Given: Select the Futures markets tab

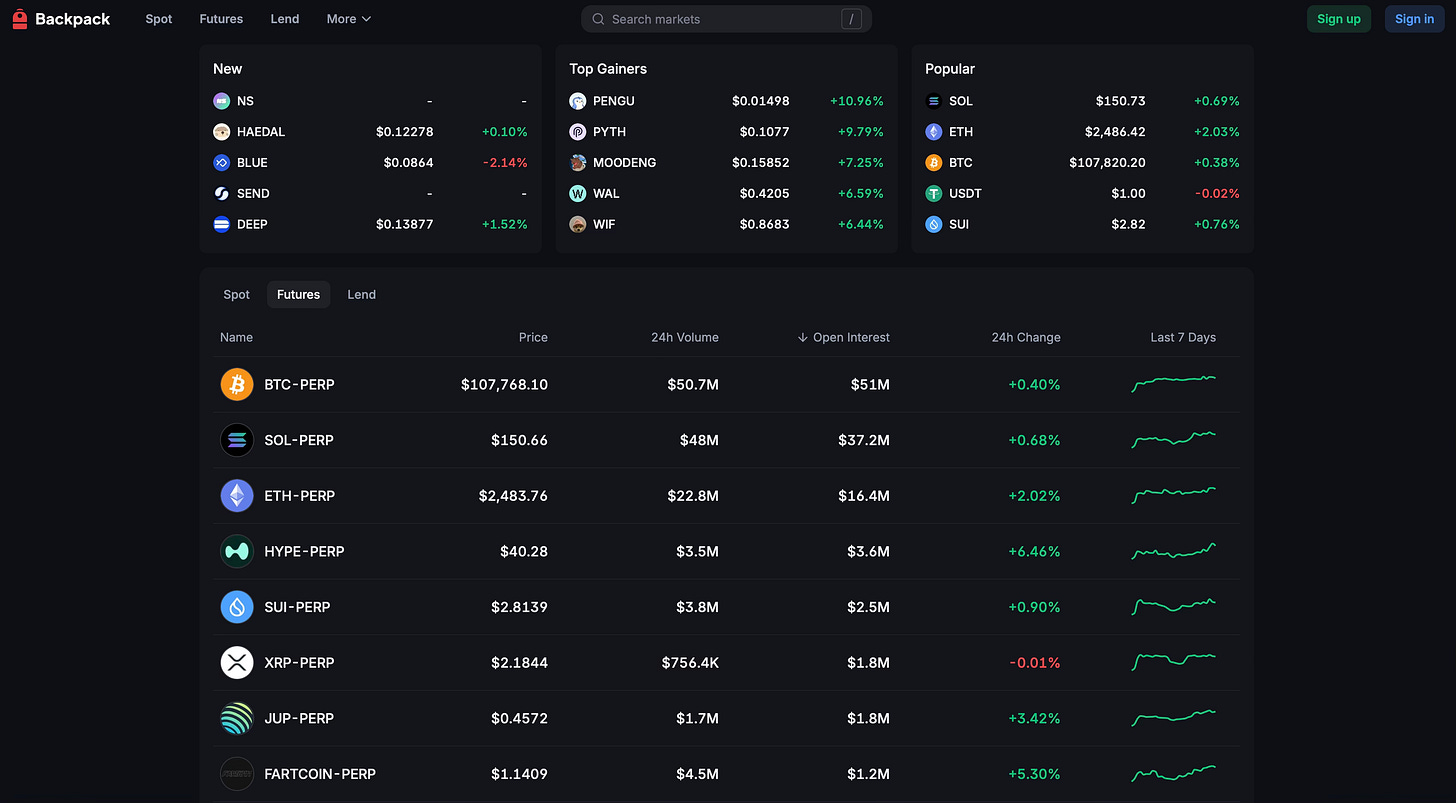Looking at the screenshot, I should [299, 295].
